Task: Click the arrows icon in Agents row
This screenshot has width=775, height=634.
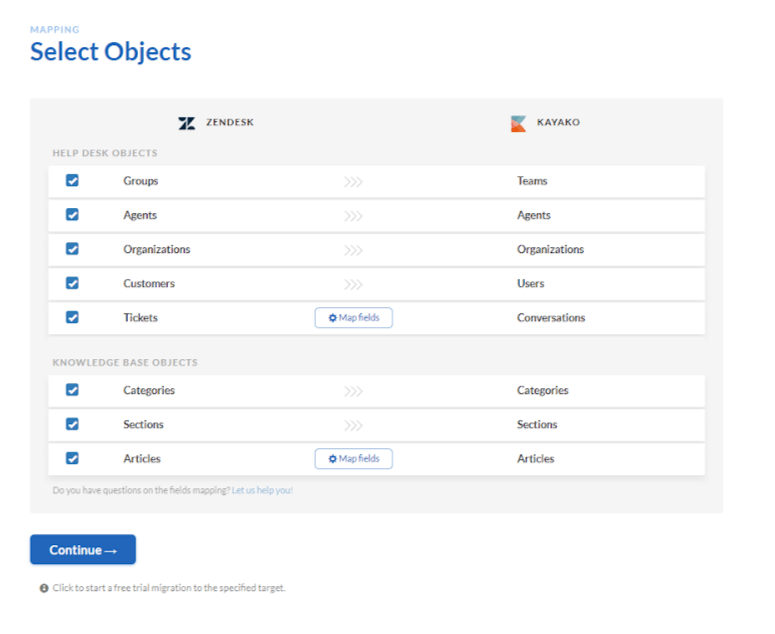Action: coord(353,216)
